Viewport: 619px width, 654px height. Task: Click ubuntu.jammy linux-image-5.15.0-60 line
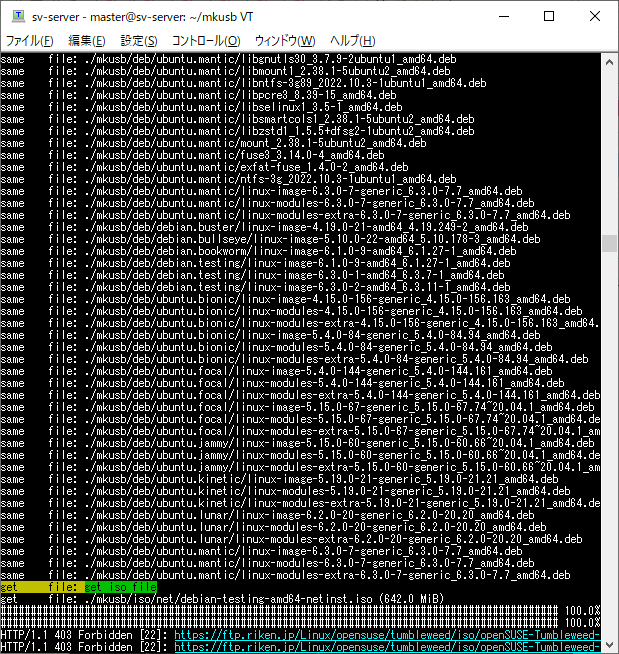297,443
